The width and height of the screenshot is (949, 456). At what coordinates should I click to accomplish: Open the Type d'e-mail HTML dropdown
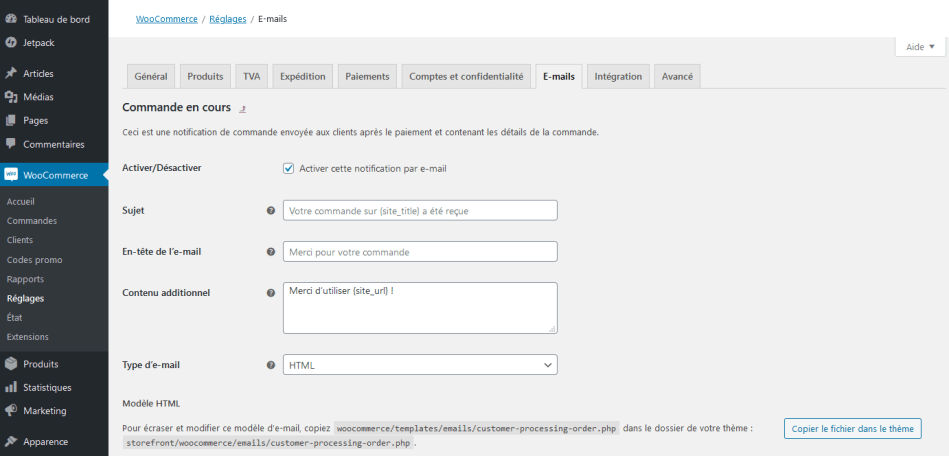click(420, 365)
